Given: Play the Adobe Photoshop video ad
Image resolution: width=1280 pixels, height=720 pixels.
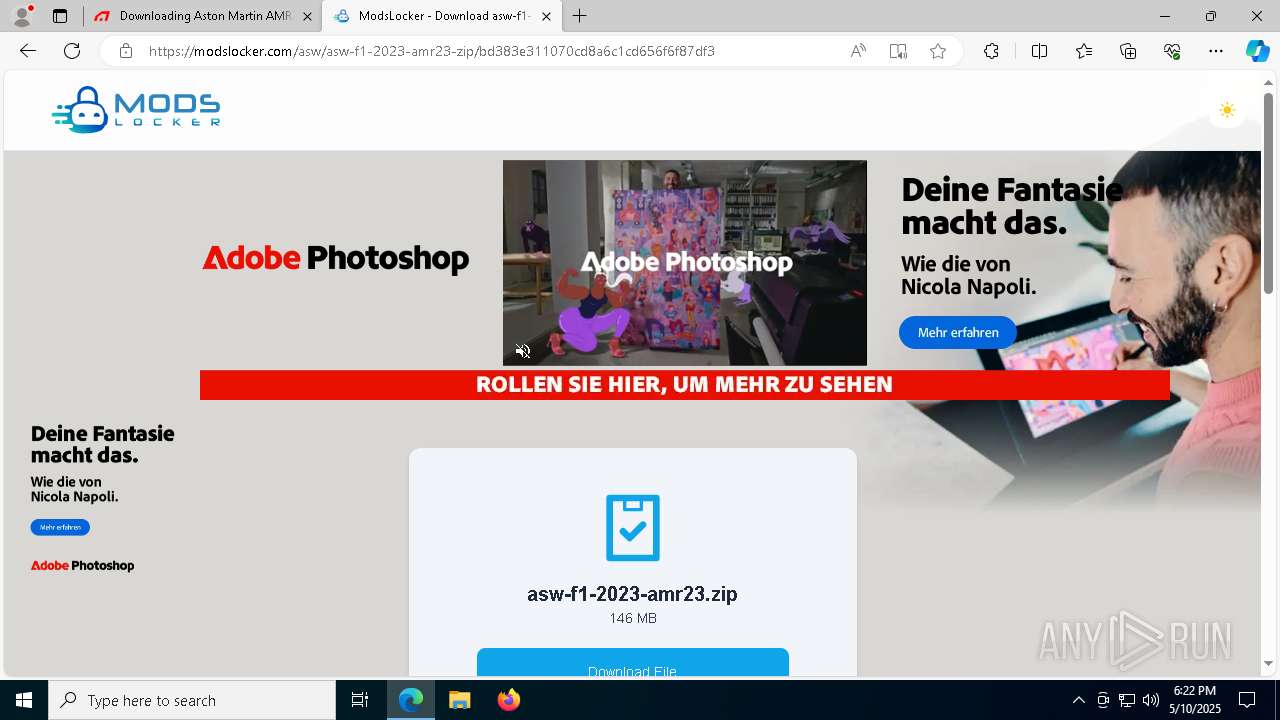Looking at the screenshot, I should 685,263.
